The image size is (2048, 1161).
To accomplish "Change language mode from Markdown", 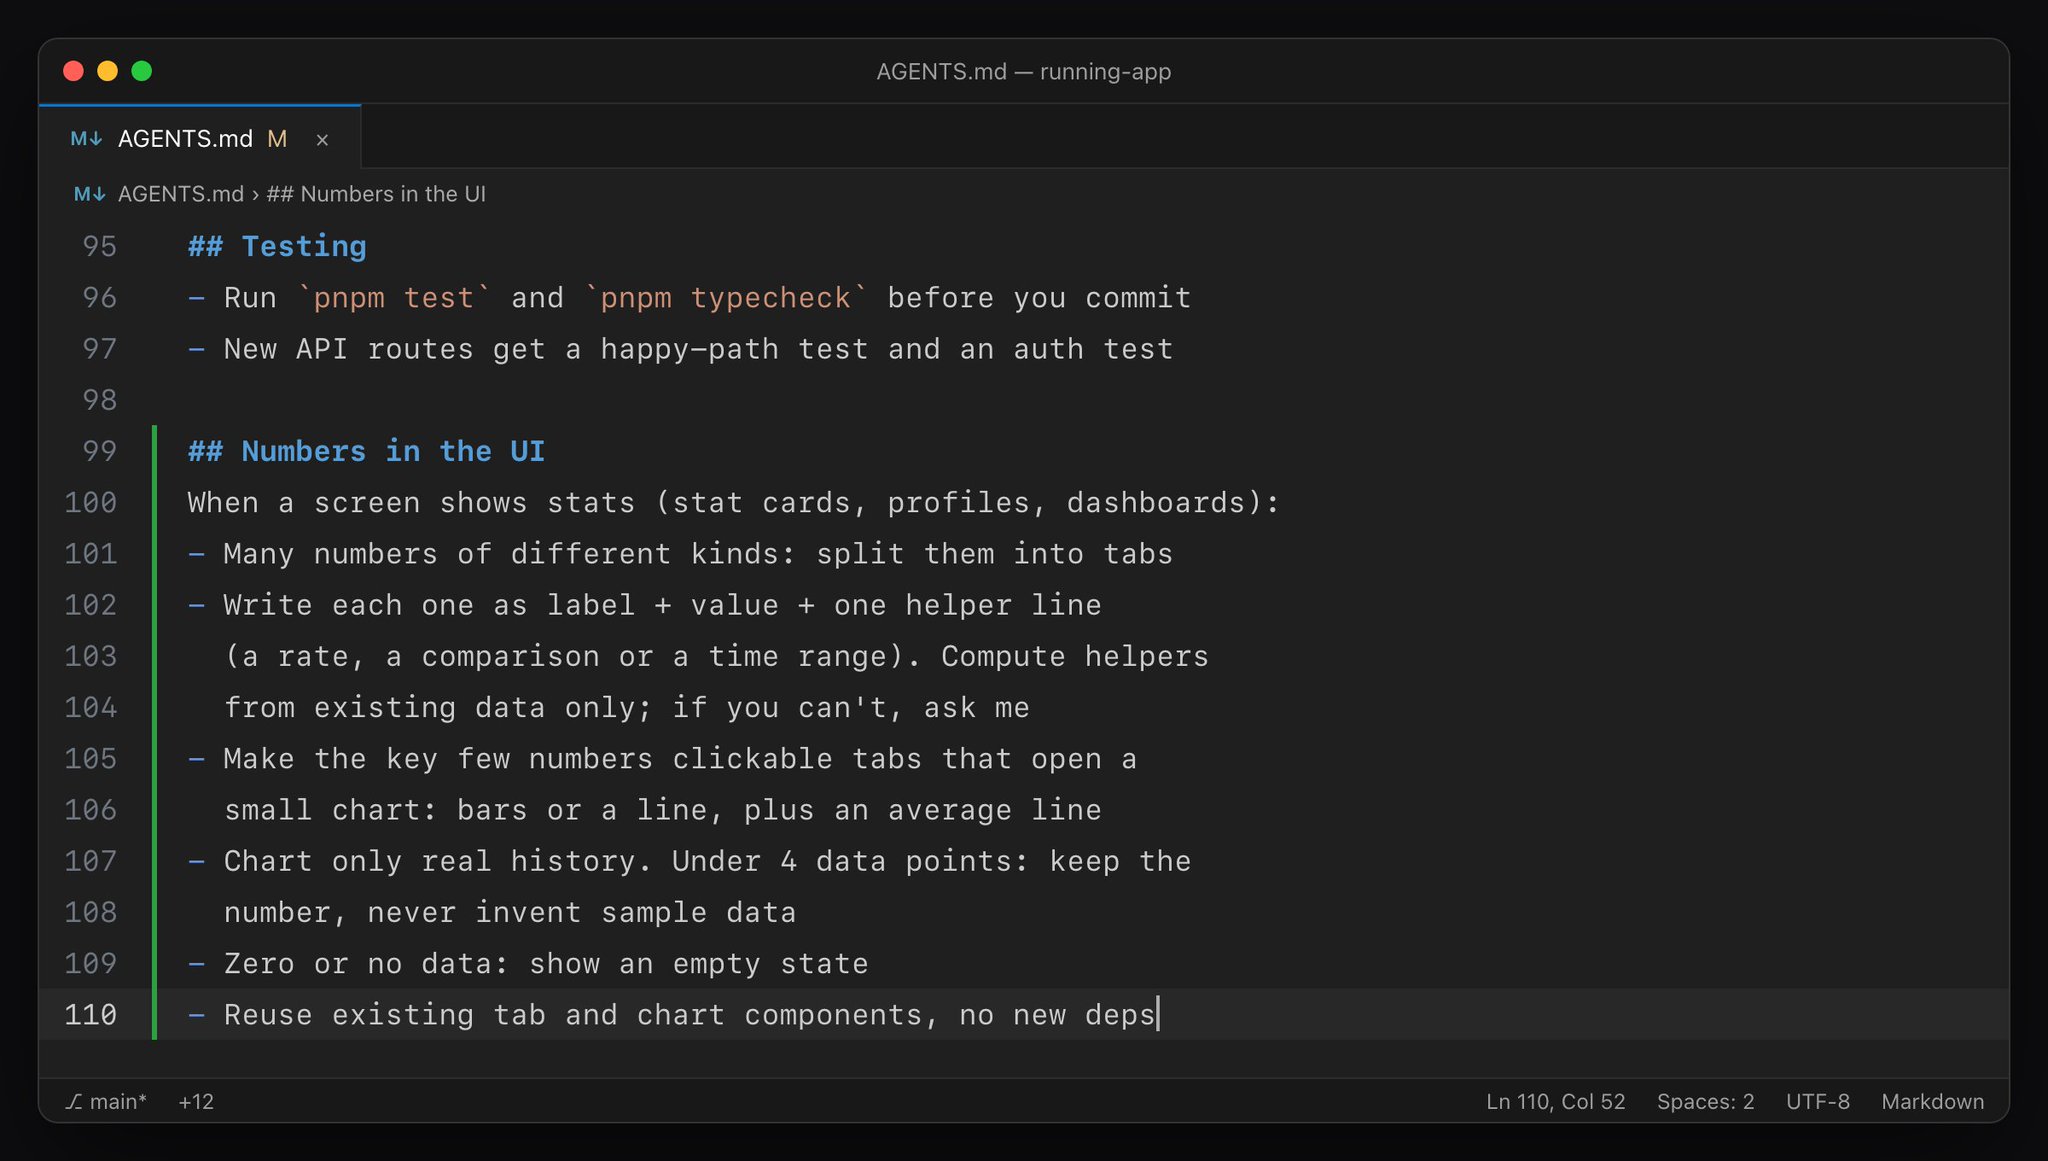I will coord(1932,1101).
